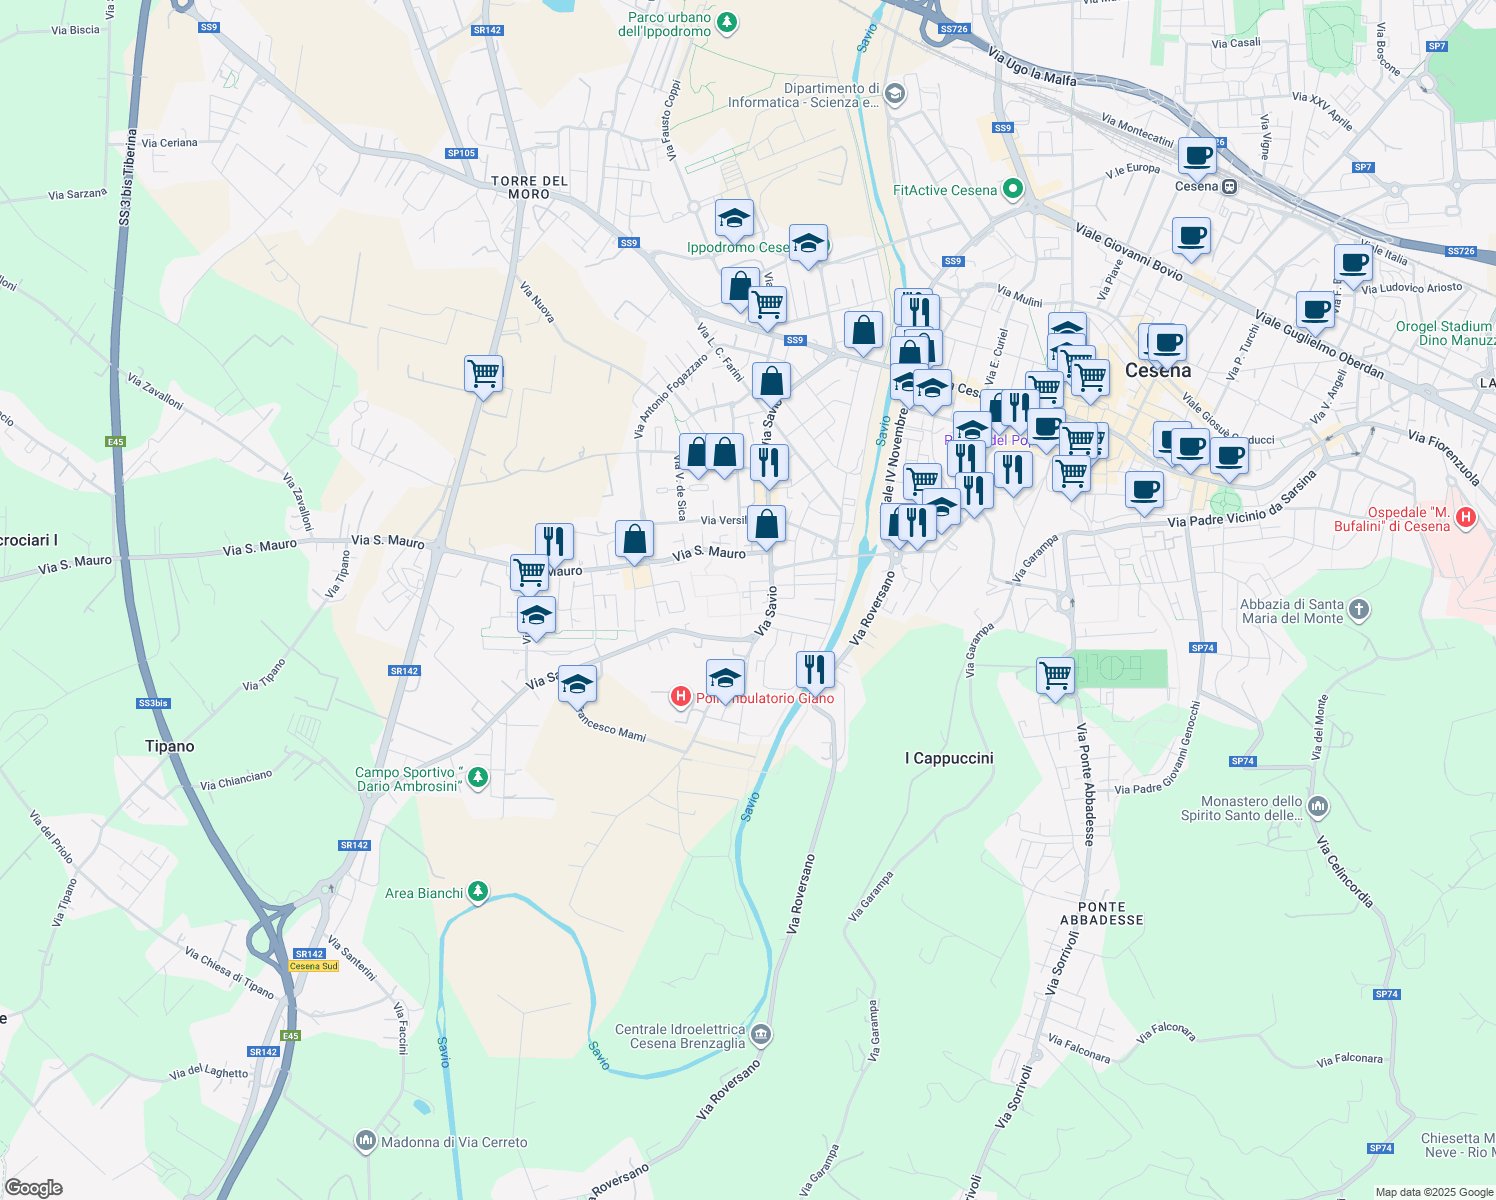The image size is (1496, 1200).
Task: Select the Campo Sportivo Dario Ambrosini tree icon
Action: 478,777
